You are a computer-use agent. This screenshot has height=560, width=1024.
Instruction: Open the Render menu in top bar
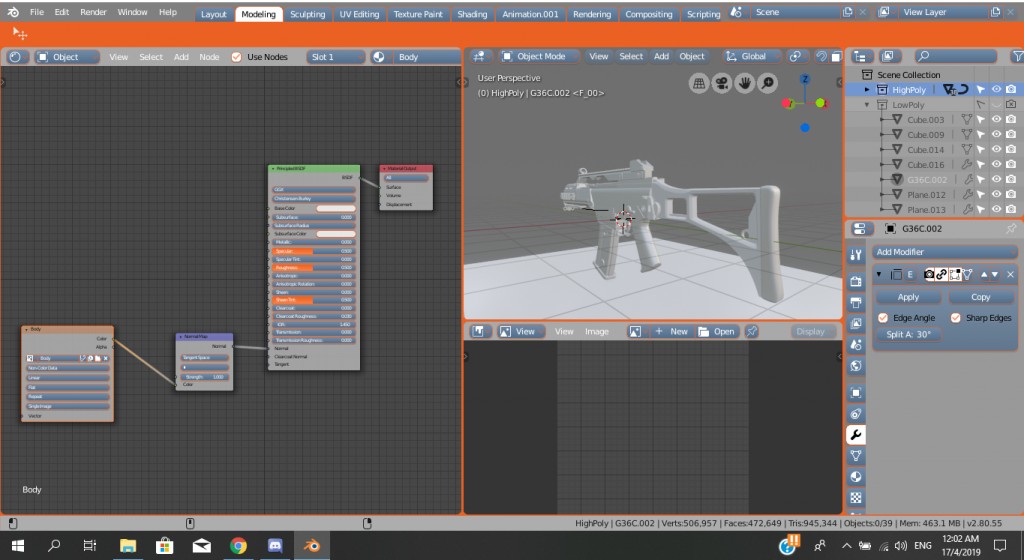(x=93, y=12)
